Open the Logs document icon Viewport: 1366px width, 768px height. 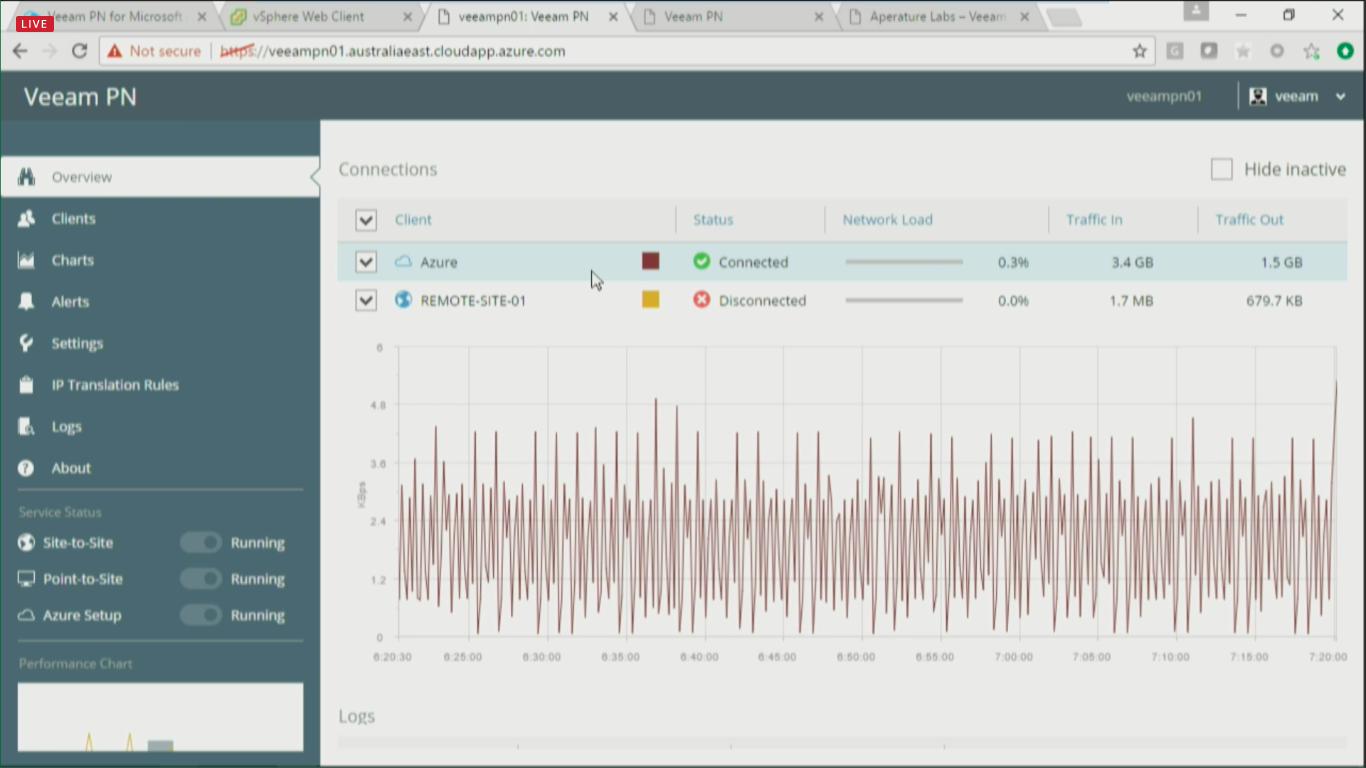[x=27, y=426]
